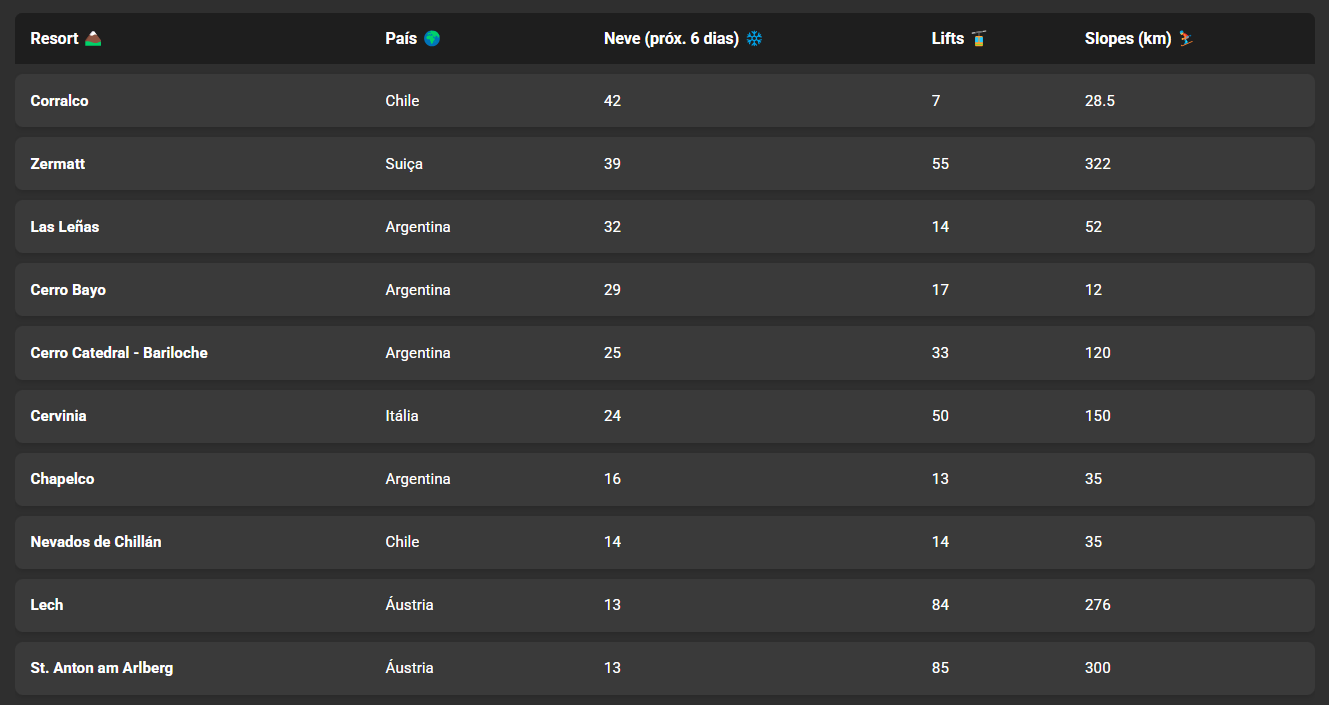Select the St. Anton am Arlberg row
1329x705 pixels.
pyautogui.click(x=664, y=668)
